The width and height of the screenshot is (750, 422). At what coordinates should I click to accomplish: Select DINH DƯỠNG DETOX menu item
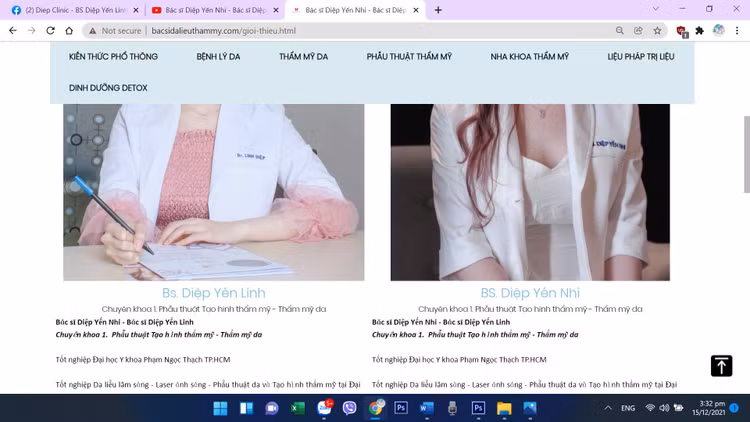108,88
